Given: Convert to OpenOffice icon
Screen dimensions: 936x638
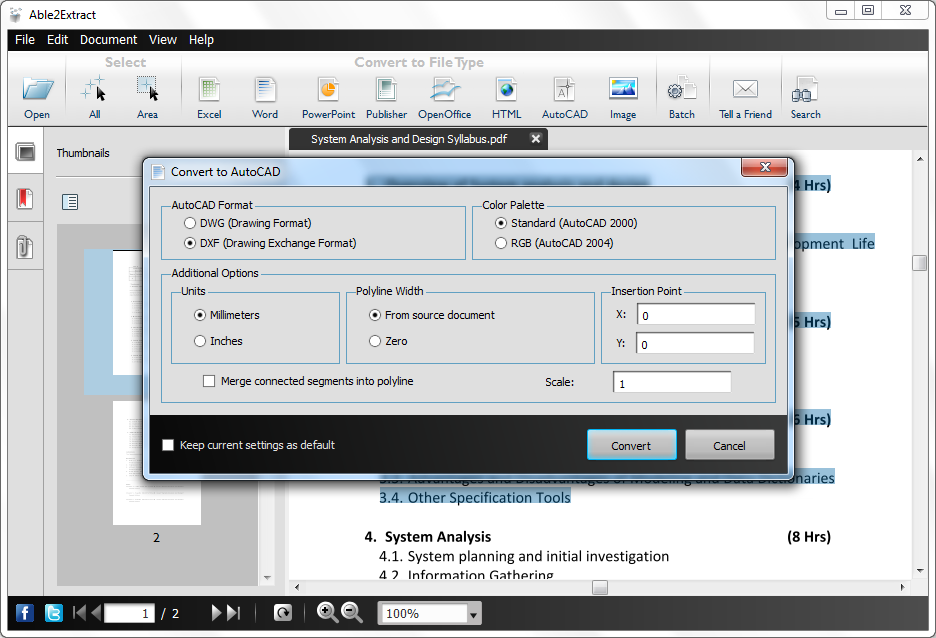Looking at the screenshot, I should [x=445, y=90].
